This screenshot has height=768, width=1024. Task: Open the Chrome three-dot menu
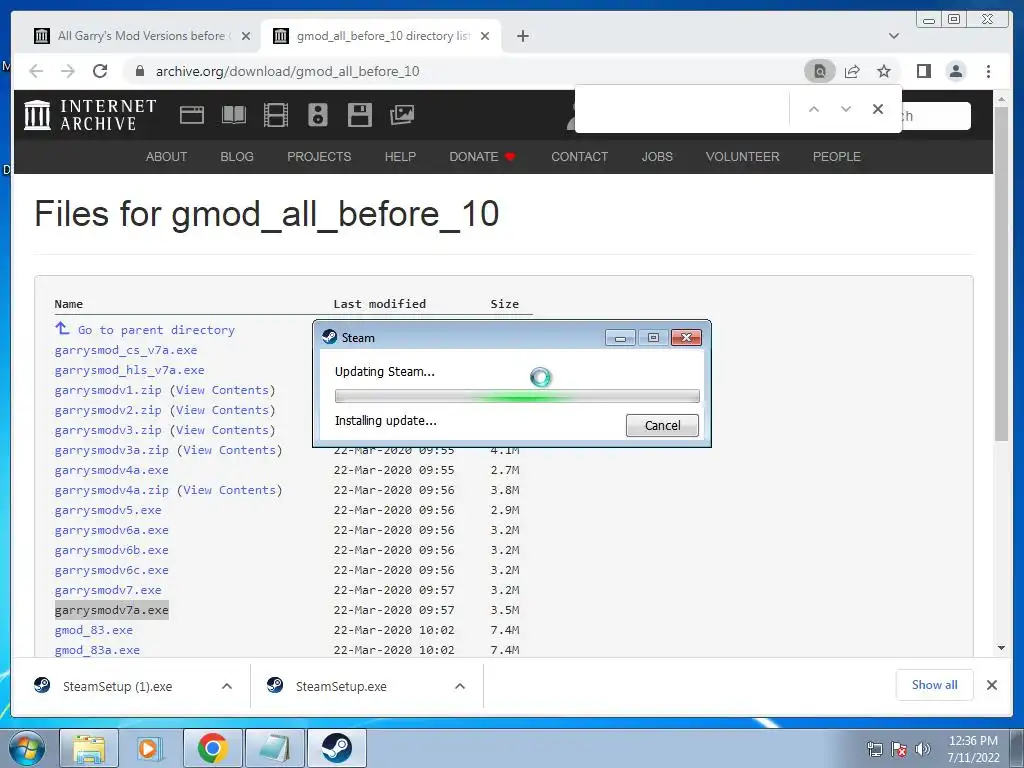(989, 71)
